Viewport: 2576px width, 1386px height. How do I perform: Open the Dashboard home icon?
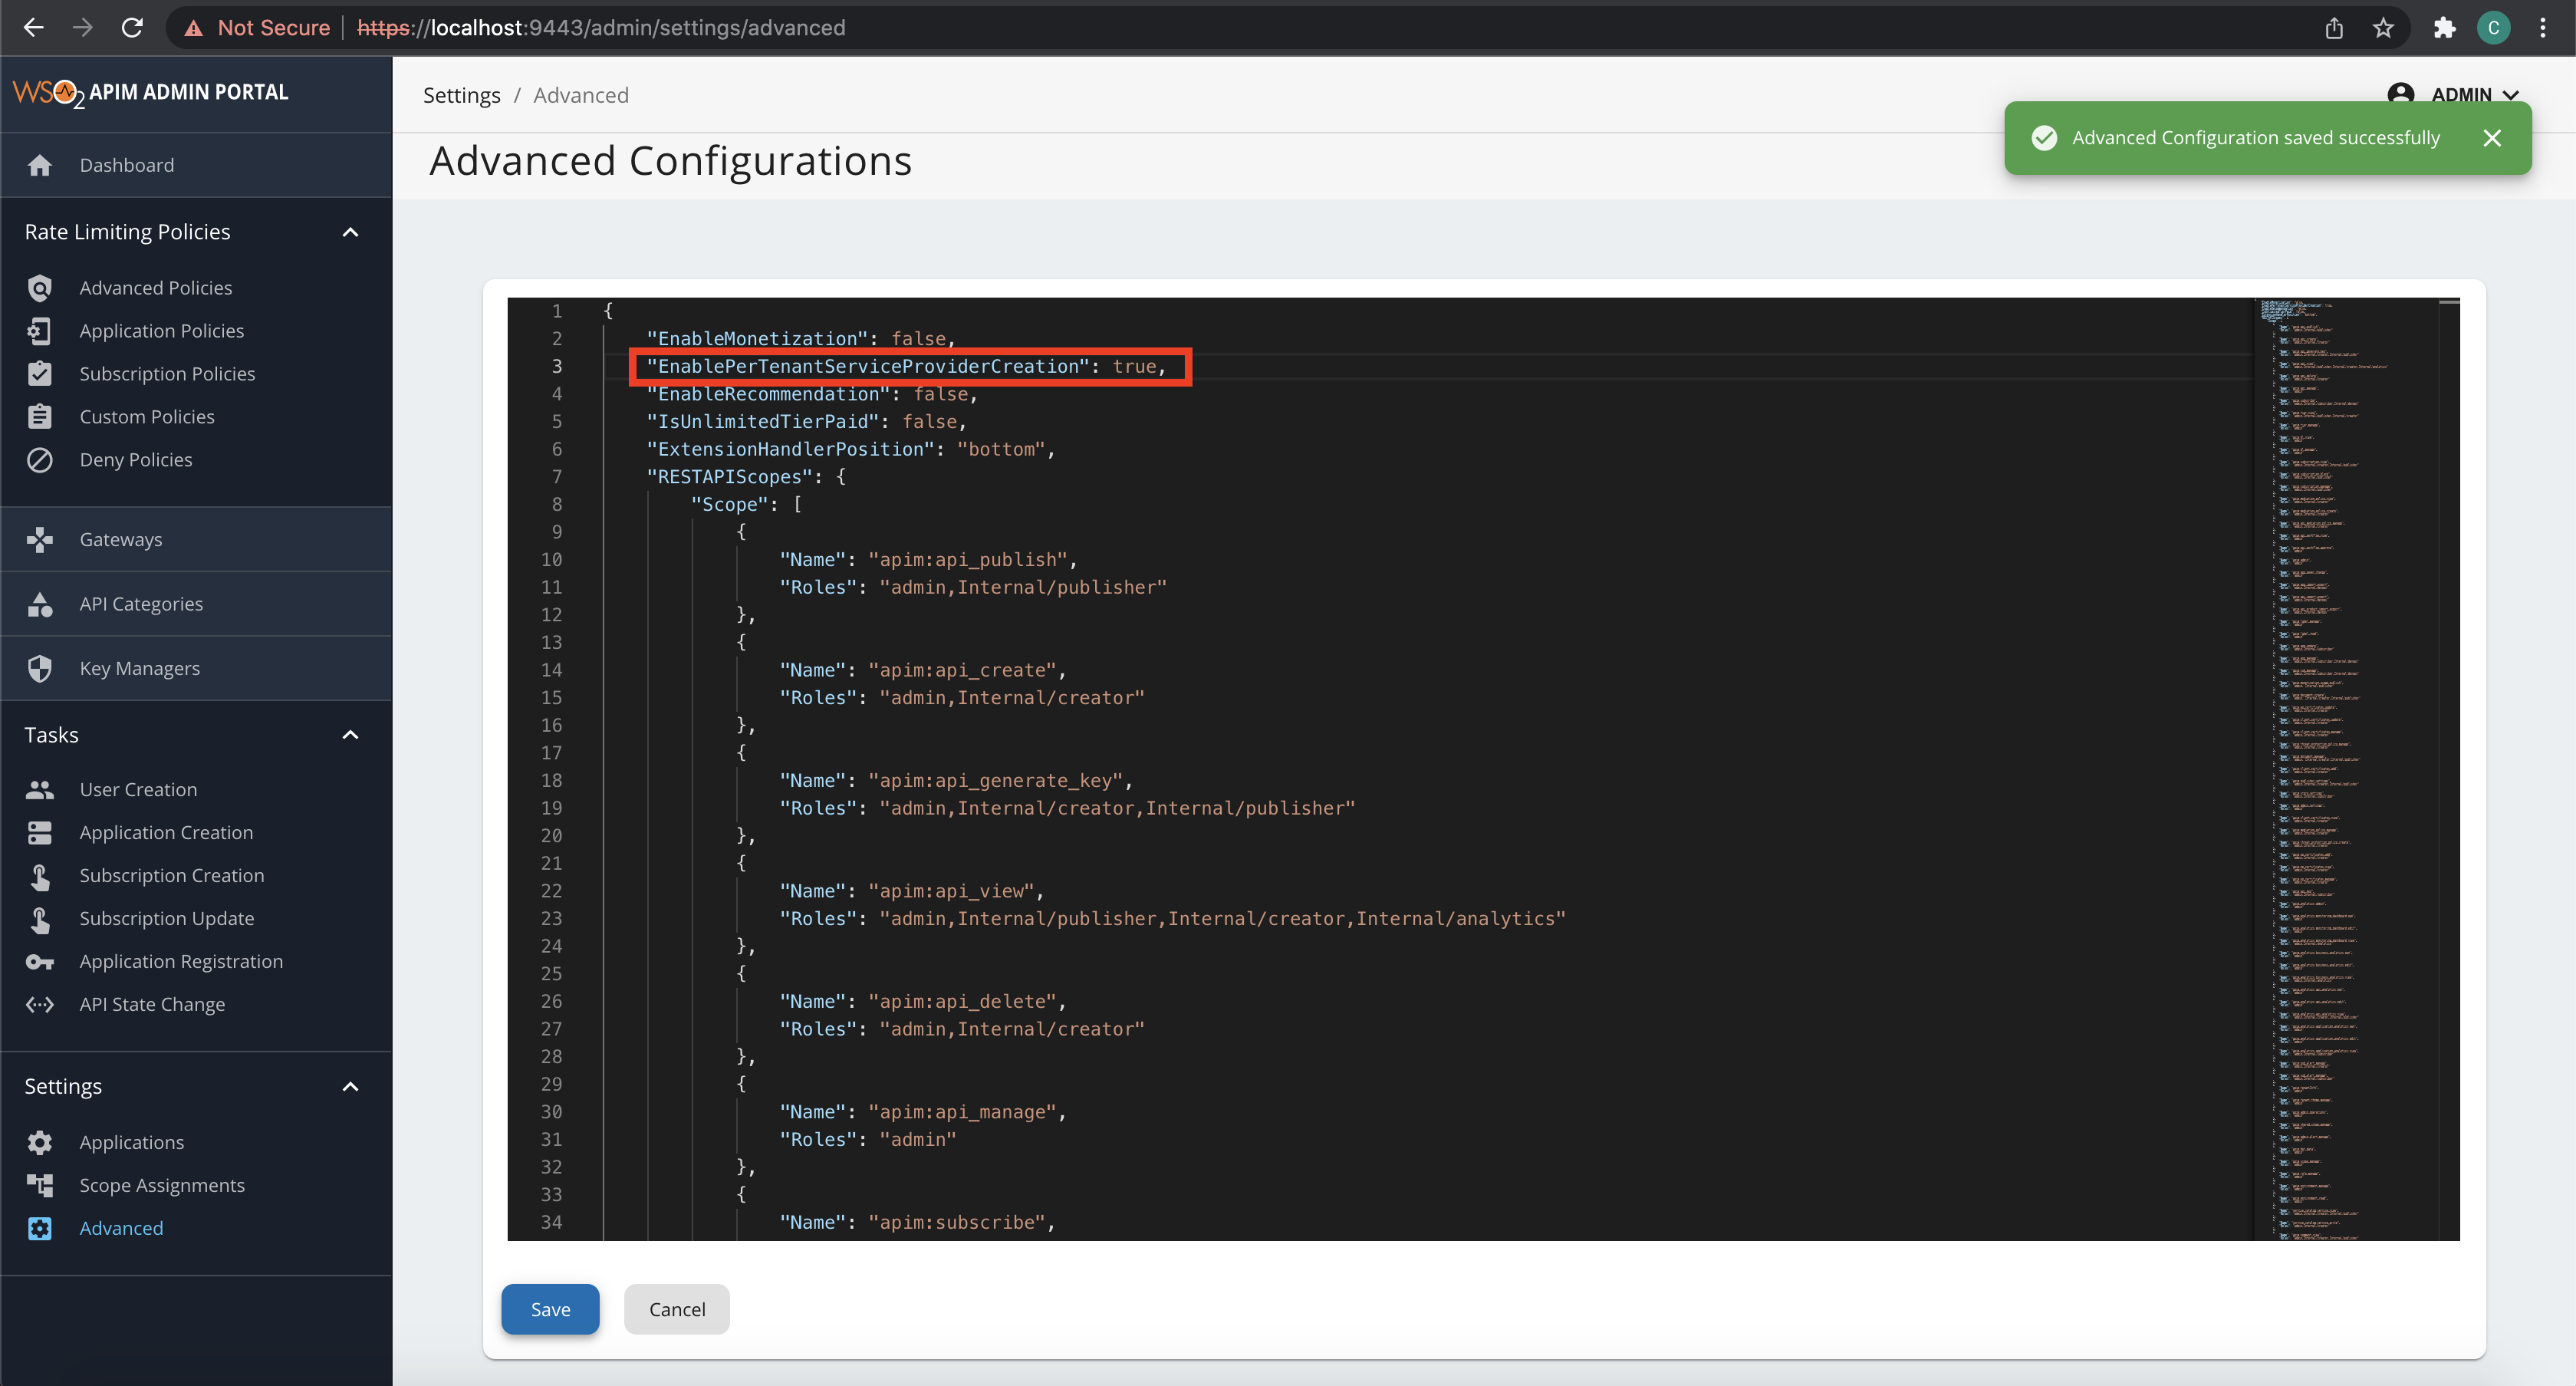coord(40,165)
